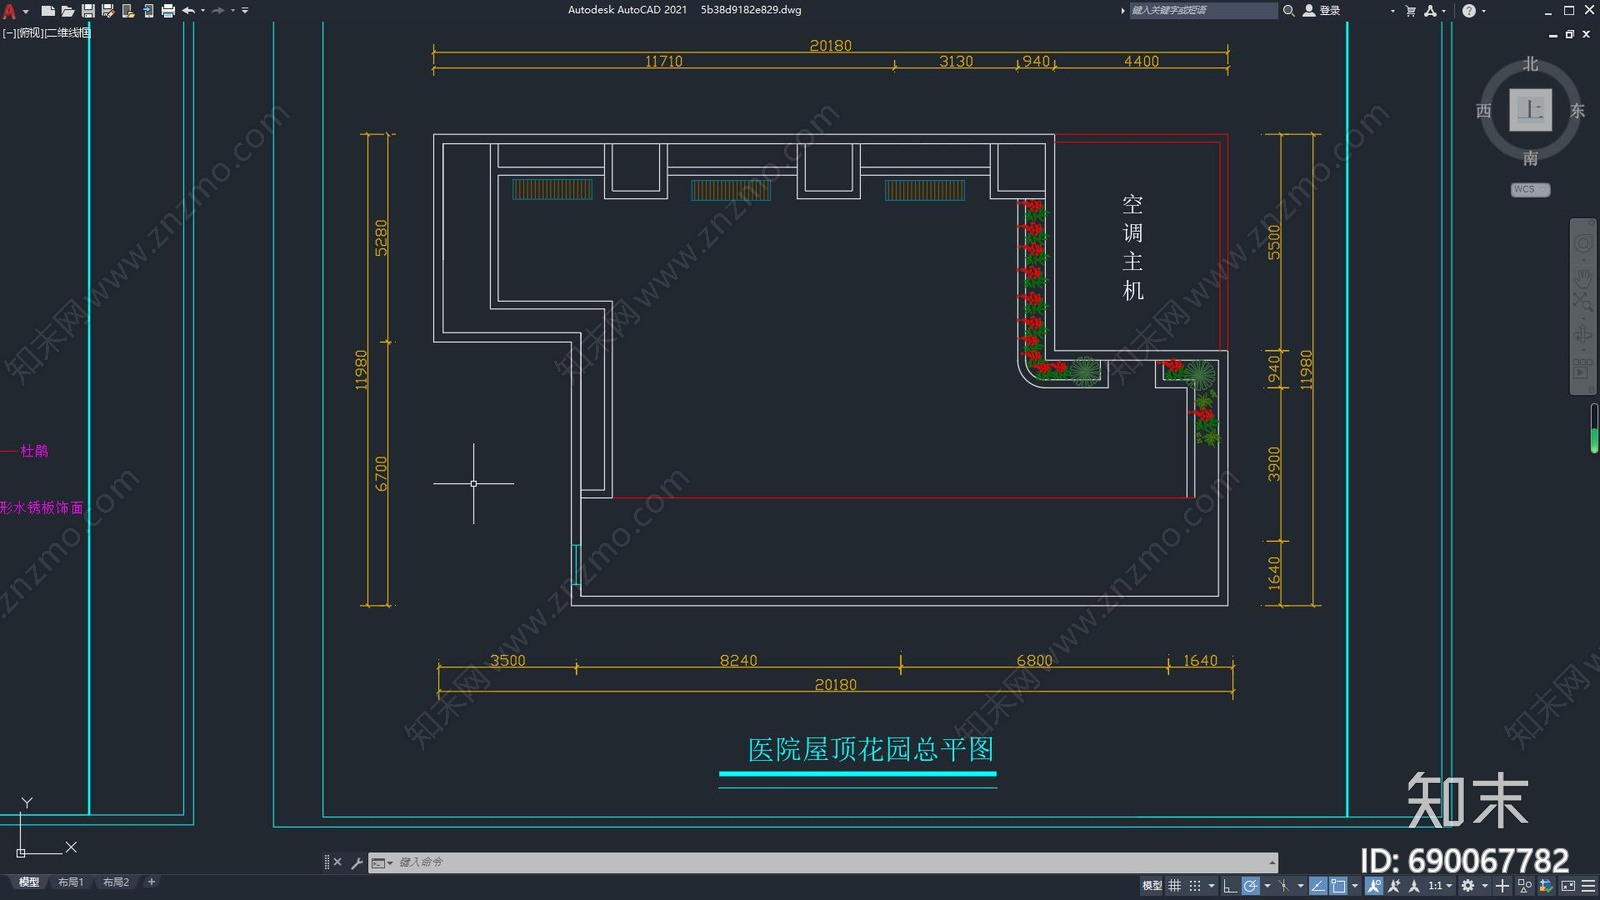Open the AutoCAD application menu logo
Image resolution: width=1600 pixels, height=900 pixels.
pyautogui.click(x=9, y=10)
